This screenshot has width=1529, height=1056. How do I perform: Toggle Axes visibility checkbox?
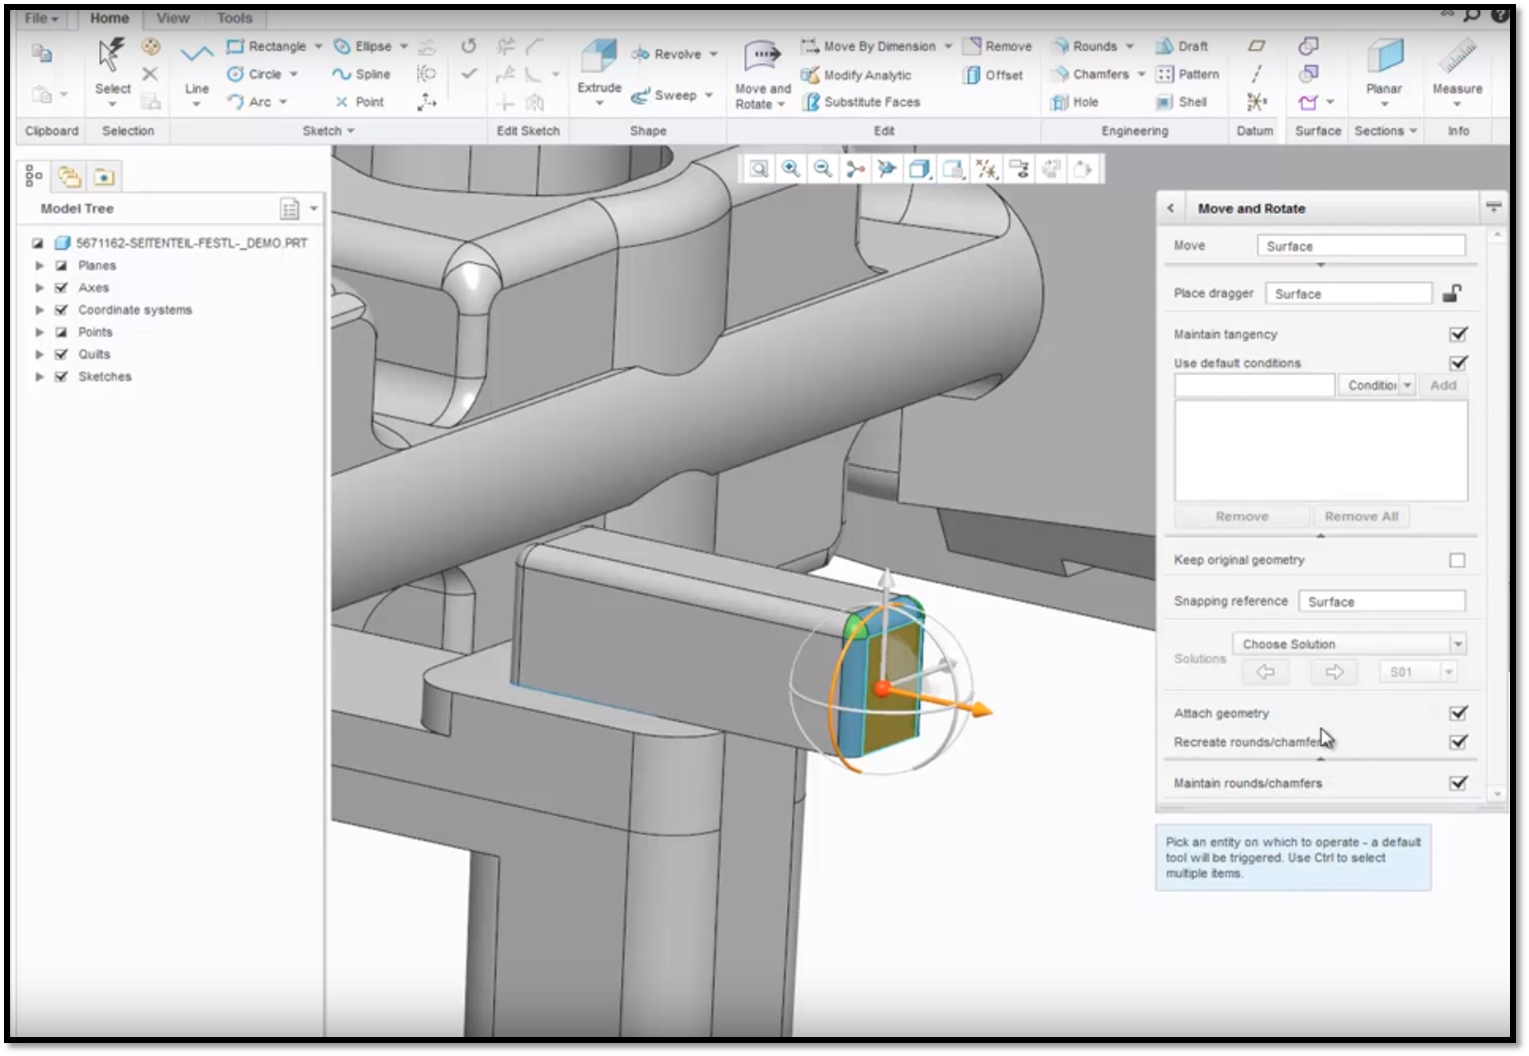62,287
